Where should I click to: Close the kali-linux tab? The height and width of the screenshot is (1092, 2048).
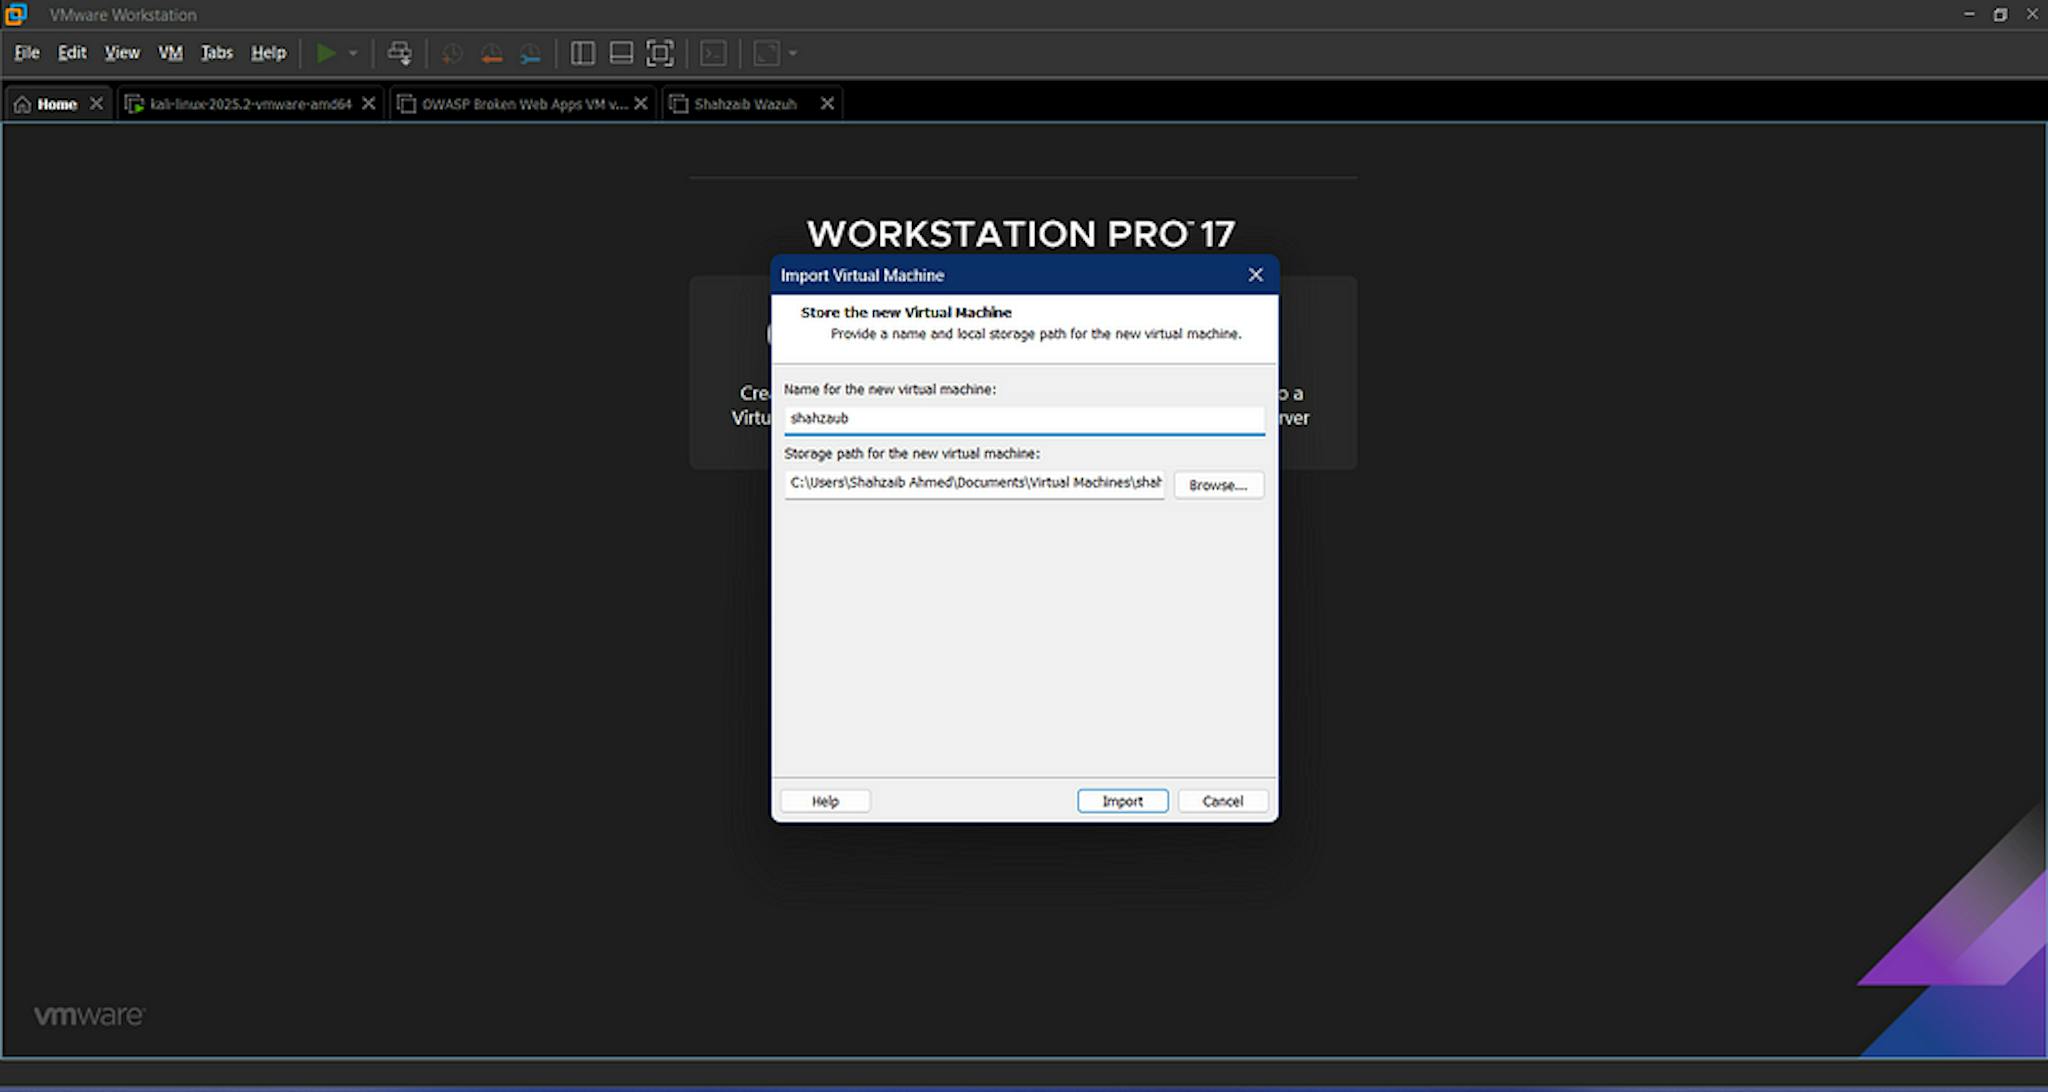[368, 104]
